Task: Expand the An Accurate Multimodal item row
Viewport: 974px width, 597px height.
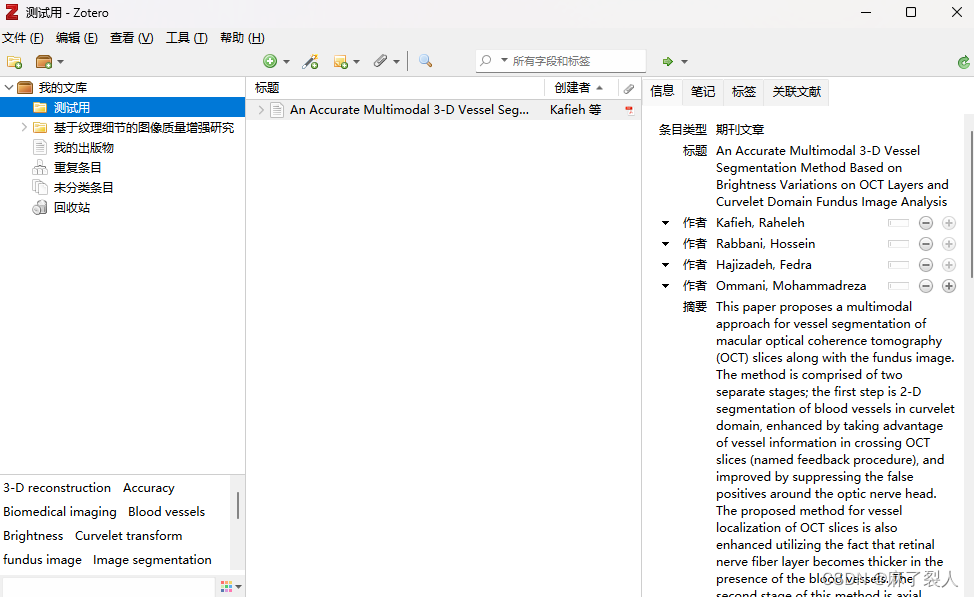Action: (262, 110)
